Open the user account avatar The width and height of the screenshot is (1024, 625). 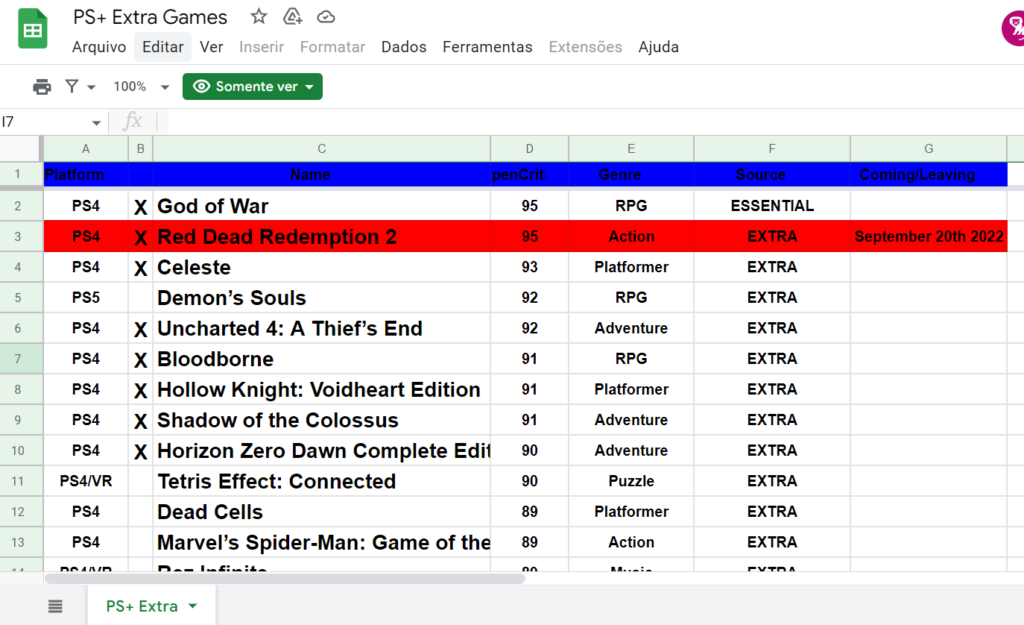(1014, 28)
